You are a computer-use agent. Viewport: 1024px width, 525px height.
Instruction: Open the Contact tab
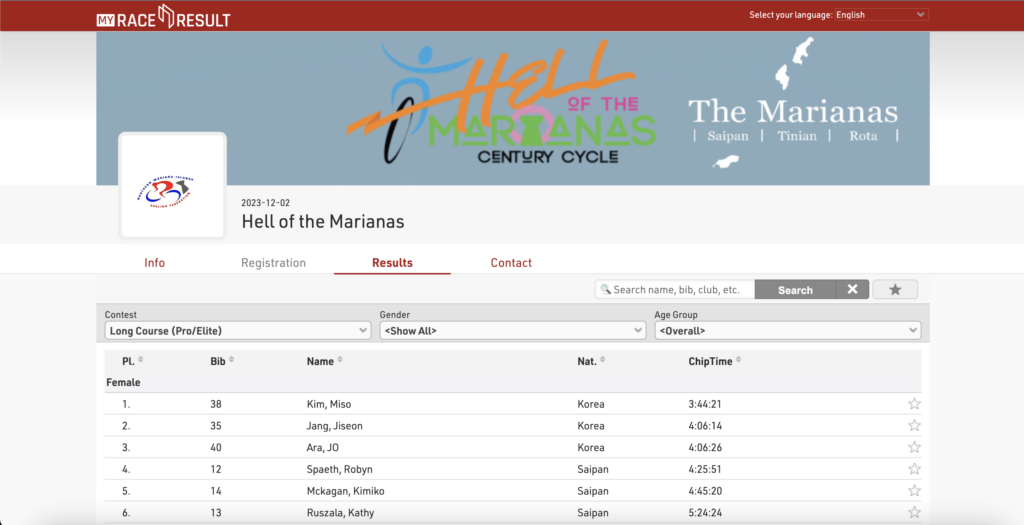(x=511, y=263)
